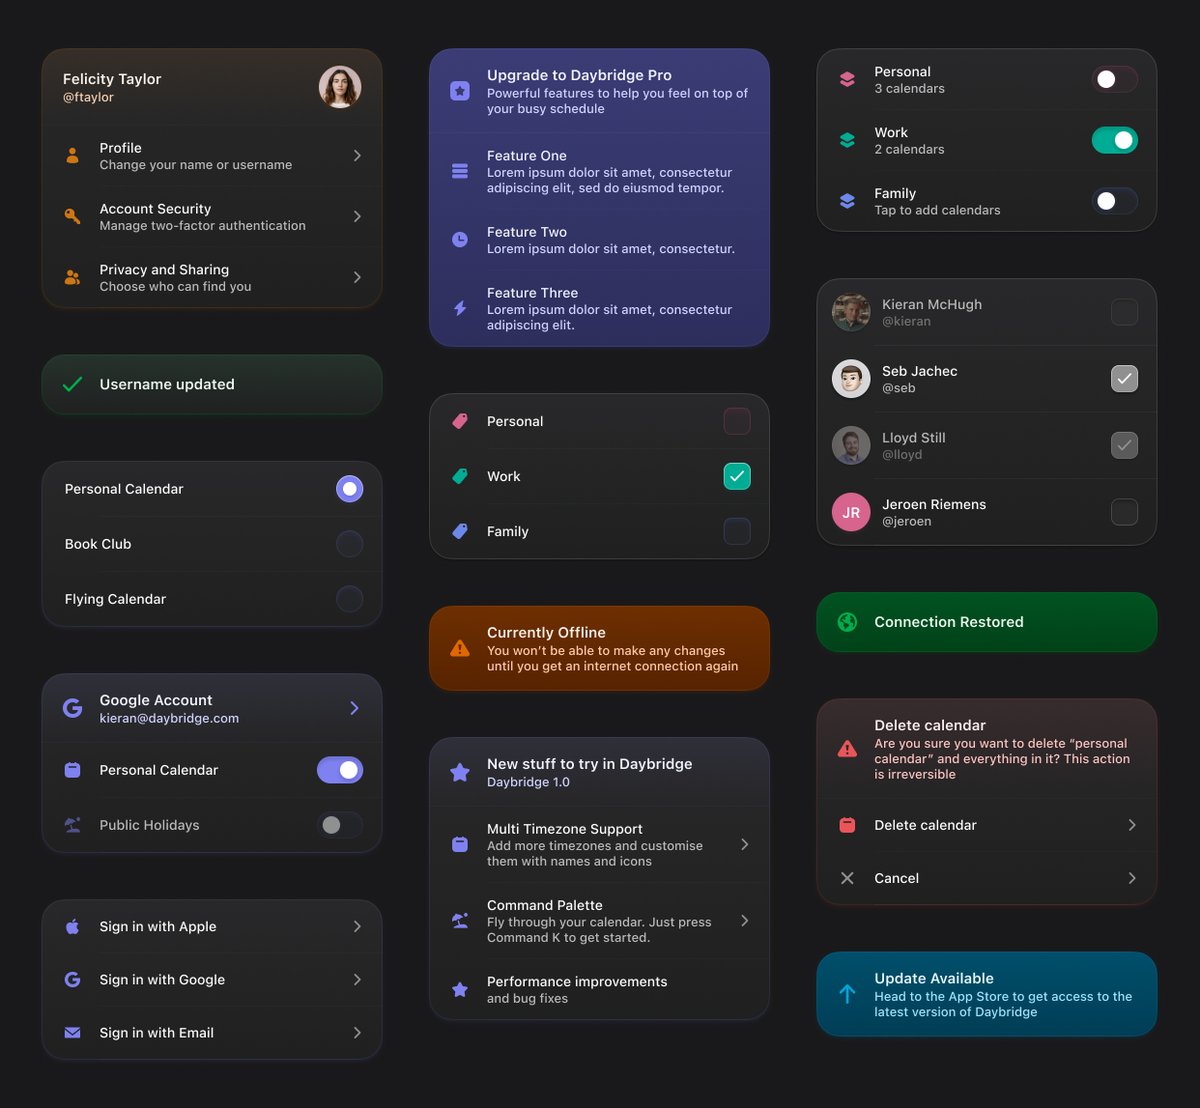
Task: Click chevron on Sign in with Email
Action: tap(357, 1033)
